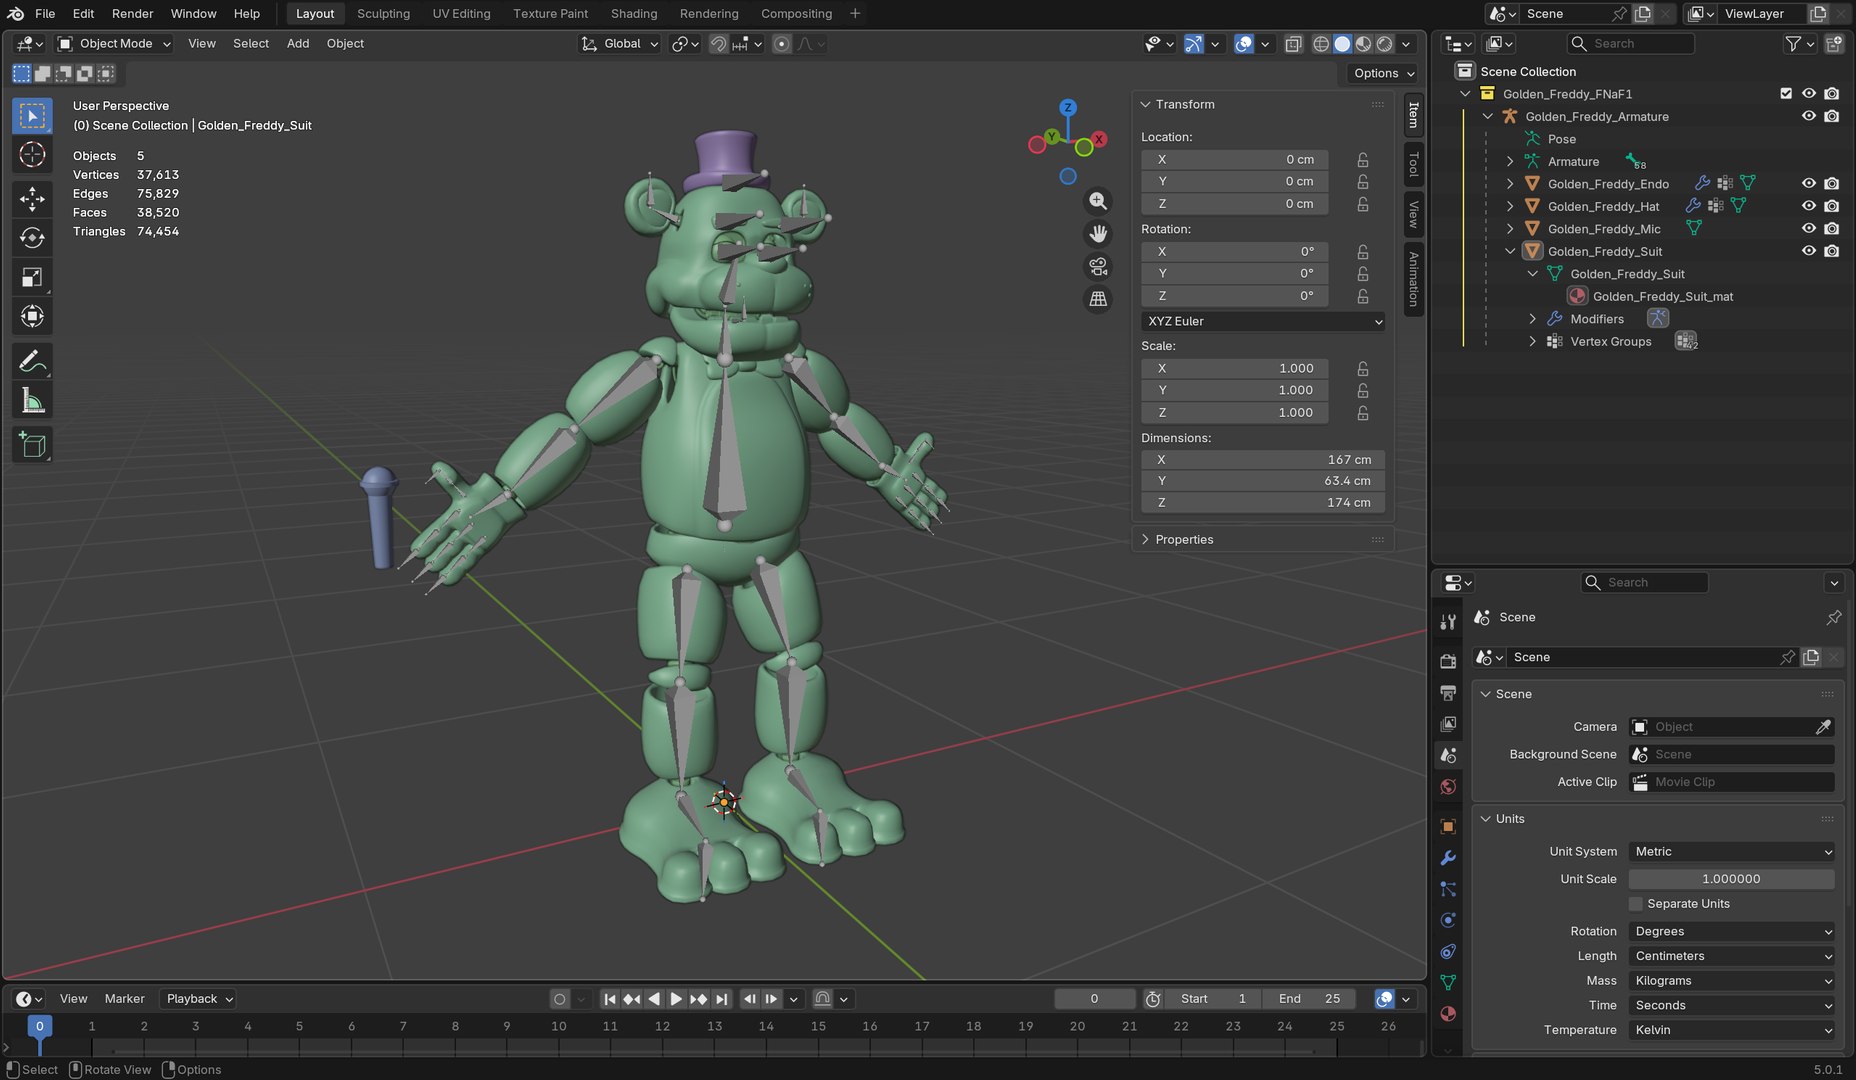Open Output properties tab icon
The height and width of the screenshot is (1080, 1856).
click(x=1447, y=692)
